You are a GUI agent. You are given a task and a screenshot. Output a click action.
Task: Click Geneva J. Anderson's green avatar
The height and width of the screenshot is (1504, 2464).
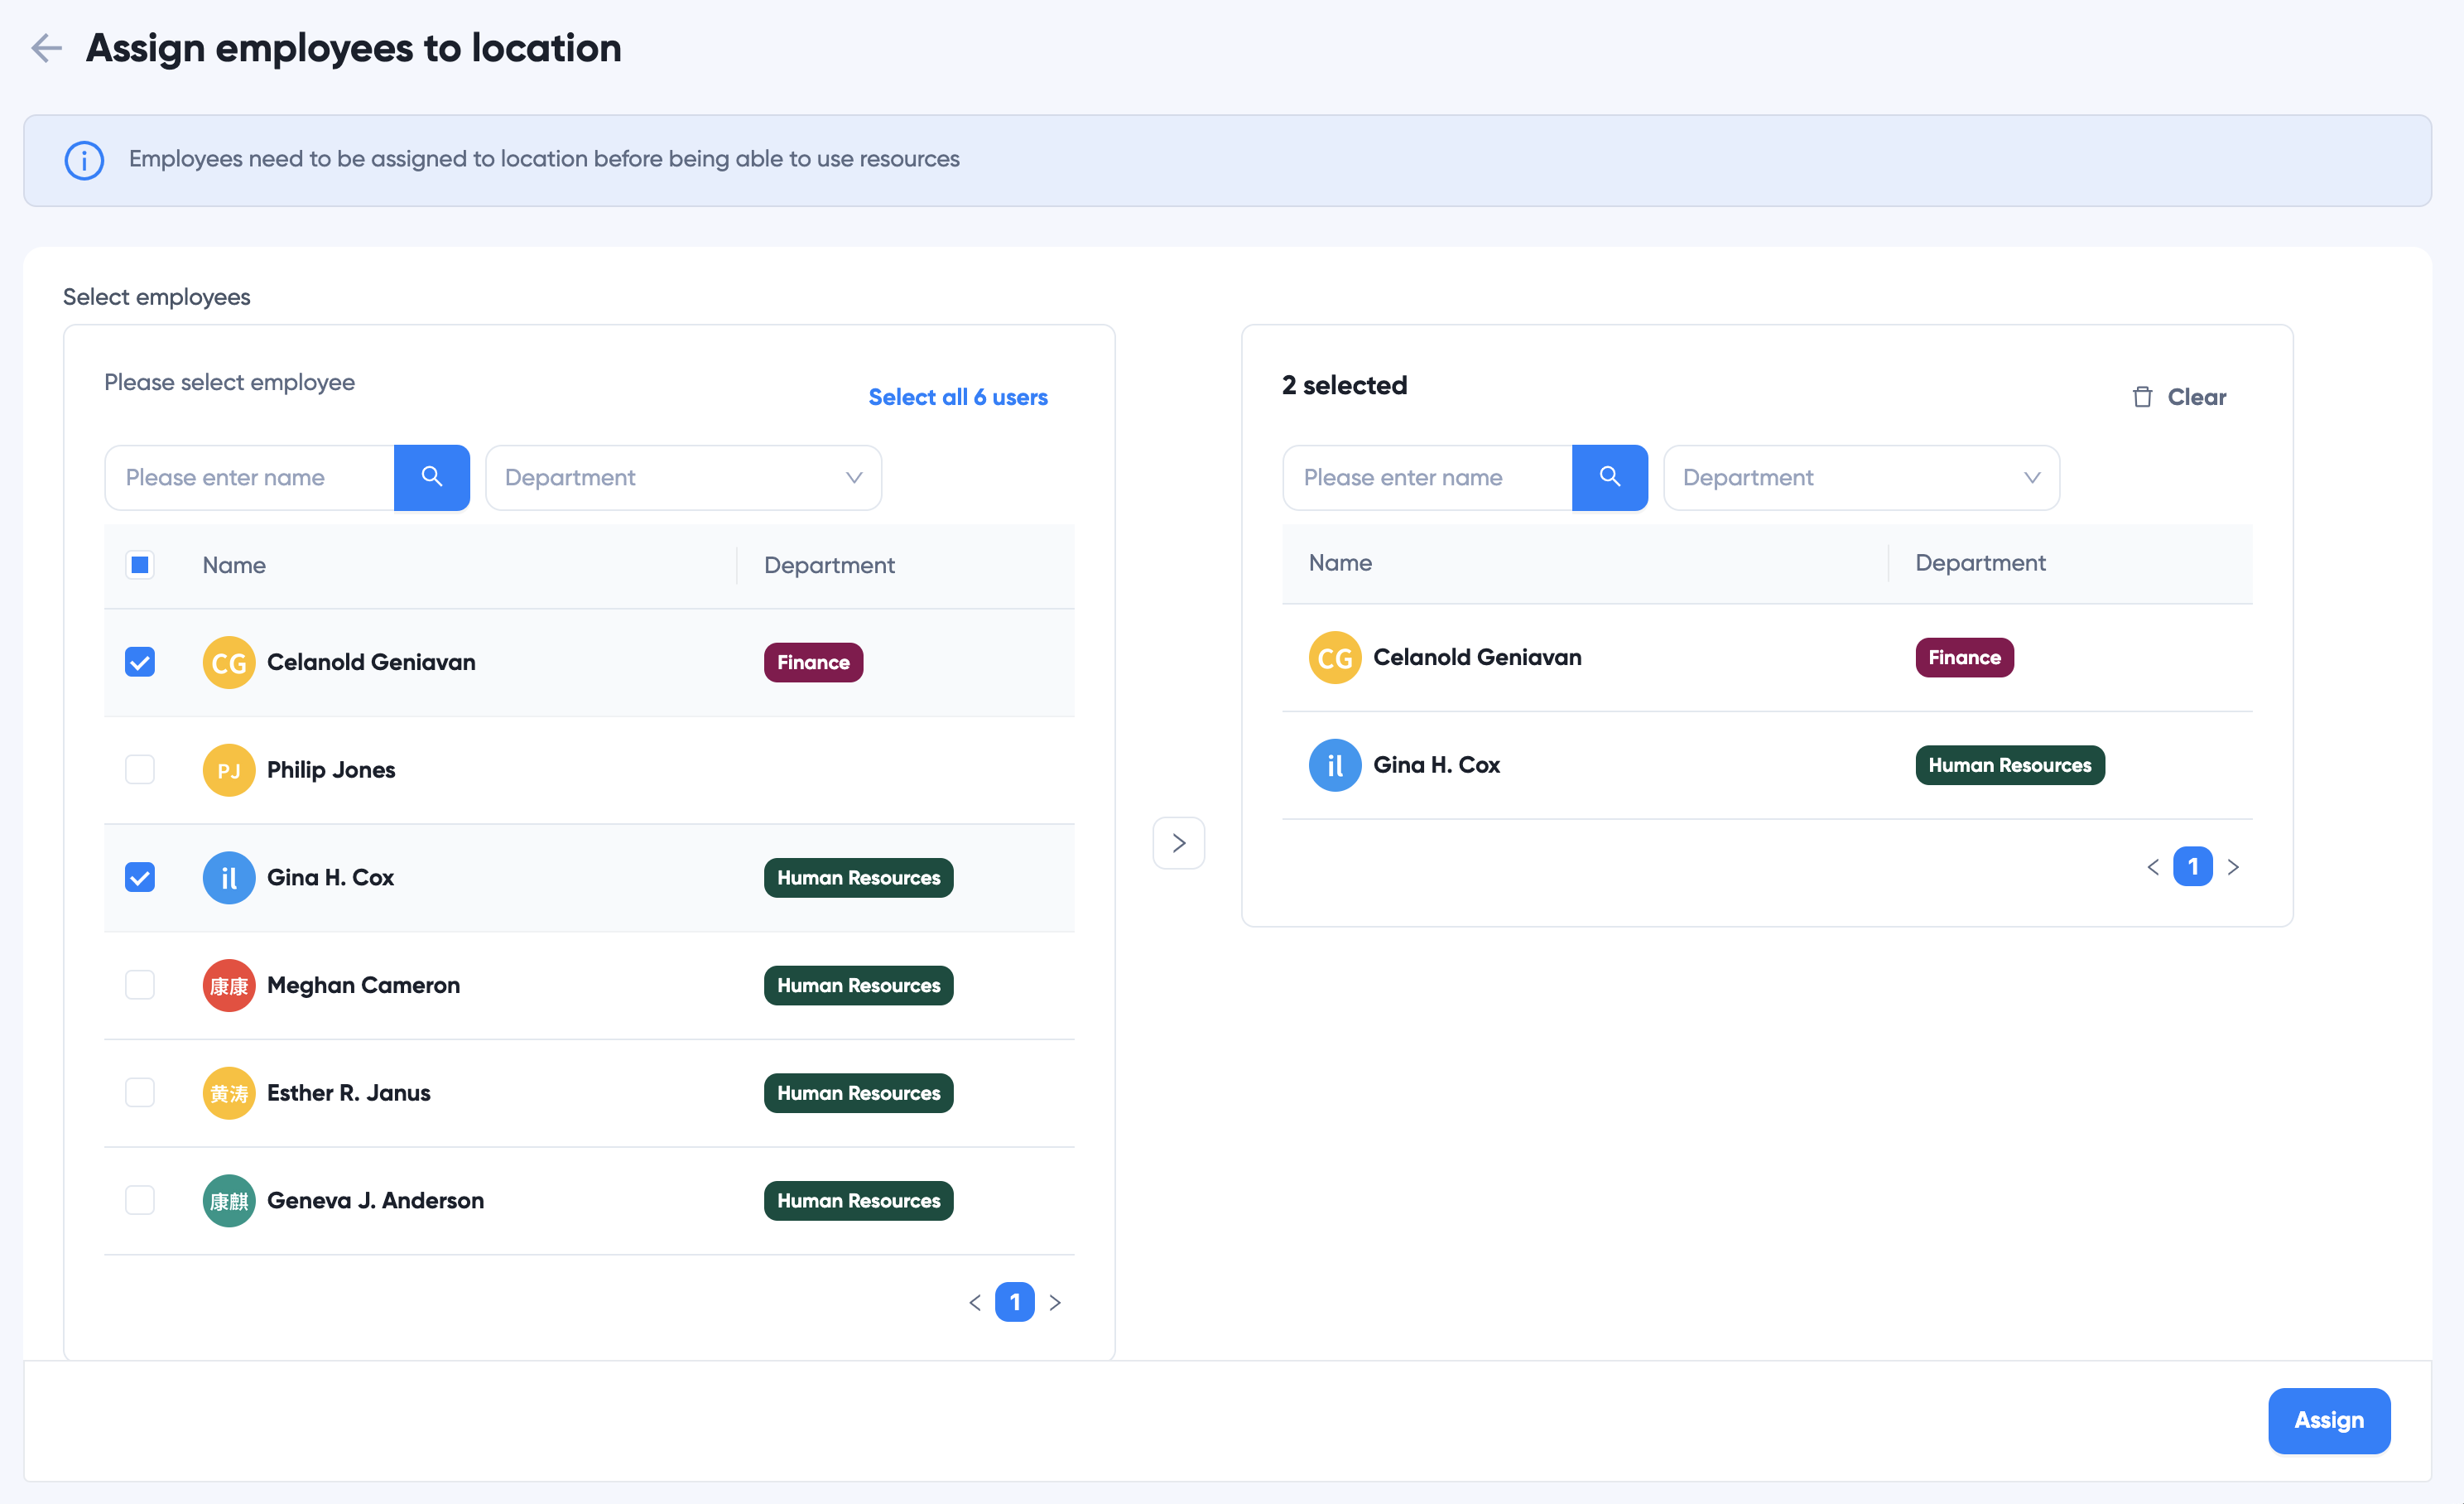(229, 1201)
